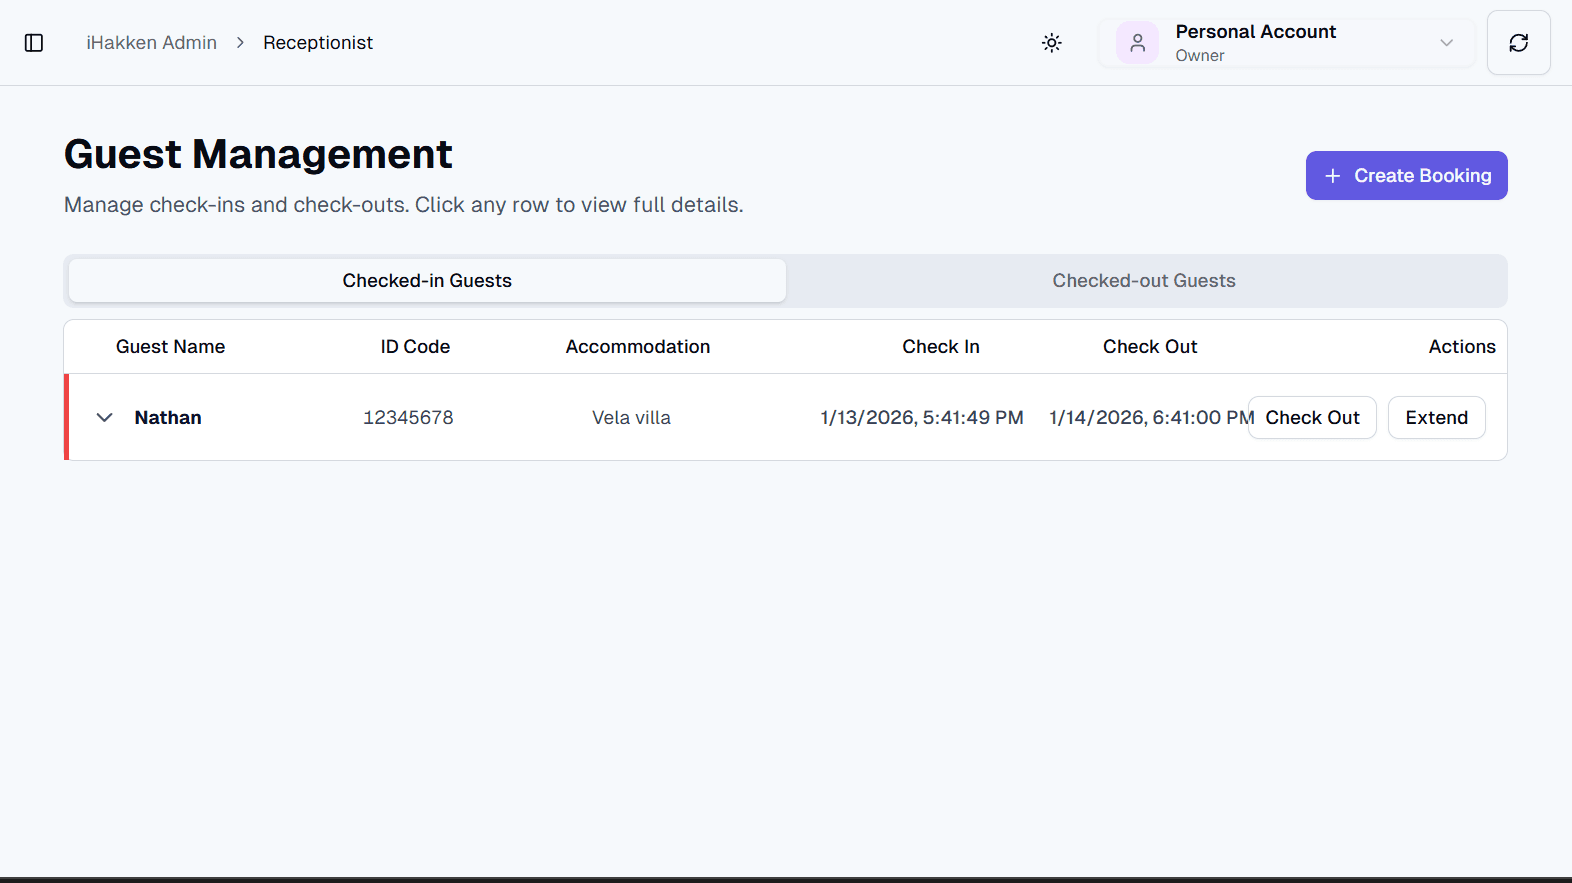Click the Guest Name column header
Viewport: 1572px width, 883px height.
[x=170, y=347]
